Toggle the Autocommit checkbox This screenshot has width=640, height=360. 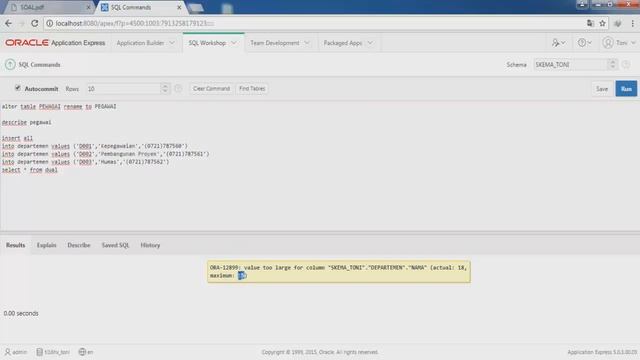(x=18, y=88)
